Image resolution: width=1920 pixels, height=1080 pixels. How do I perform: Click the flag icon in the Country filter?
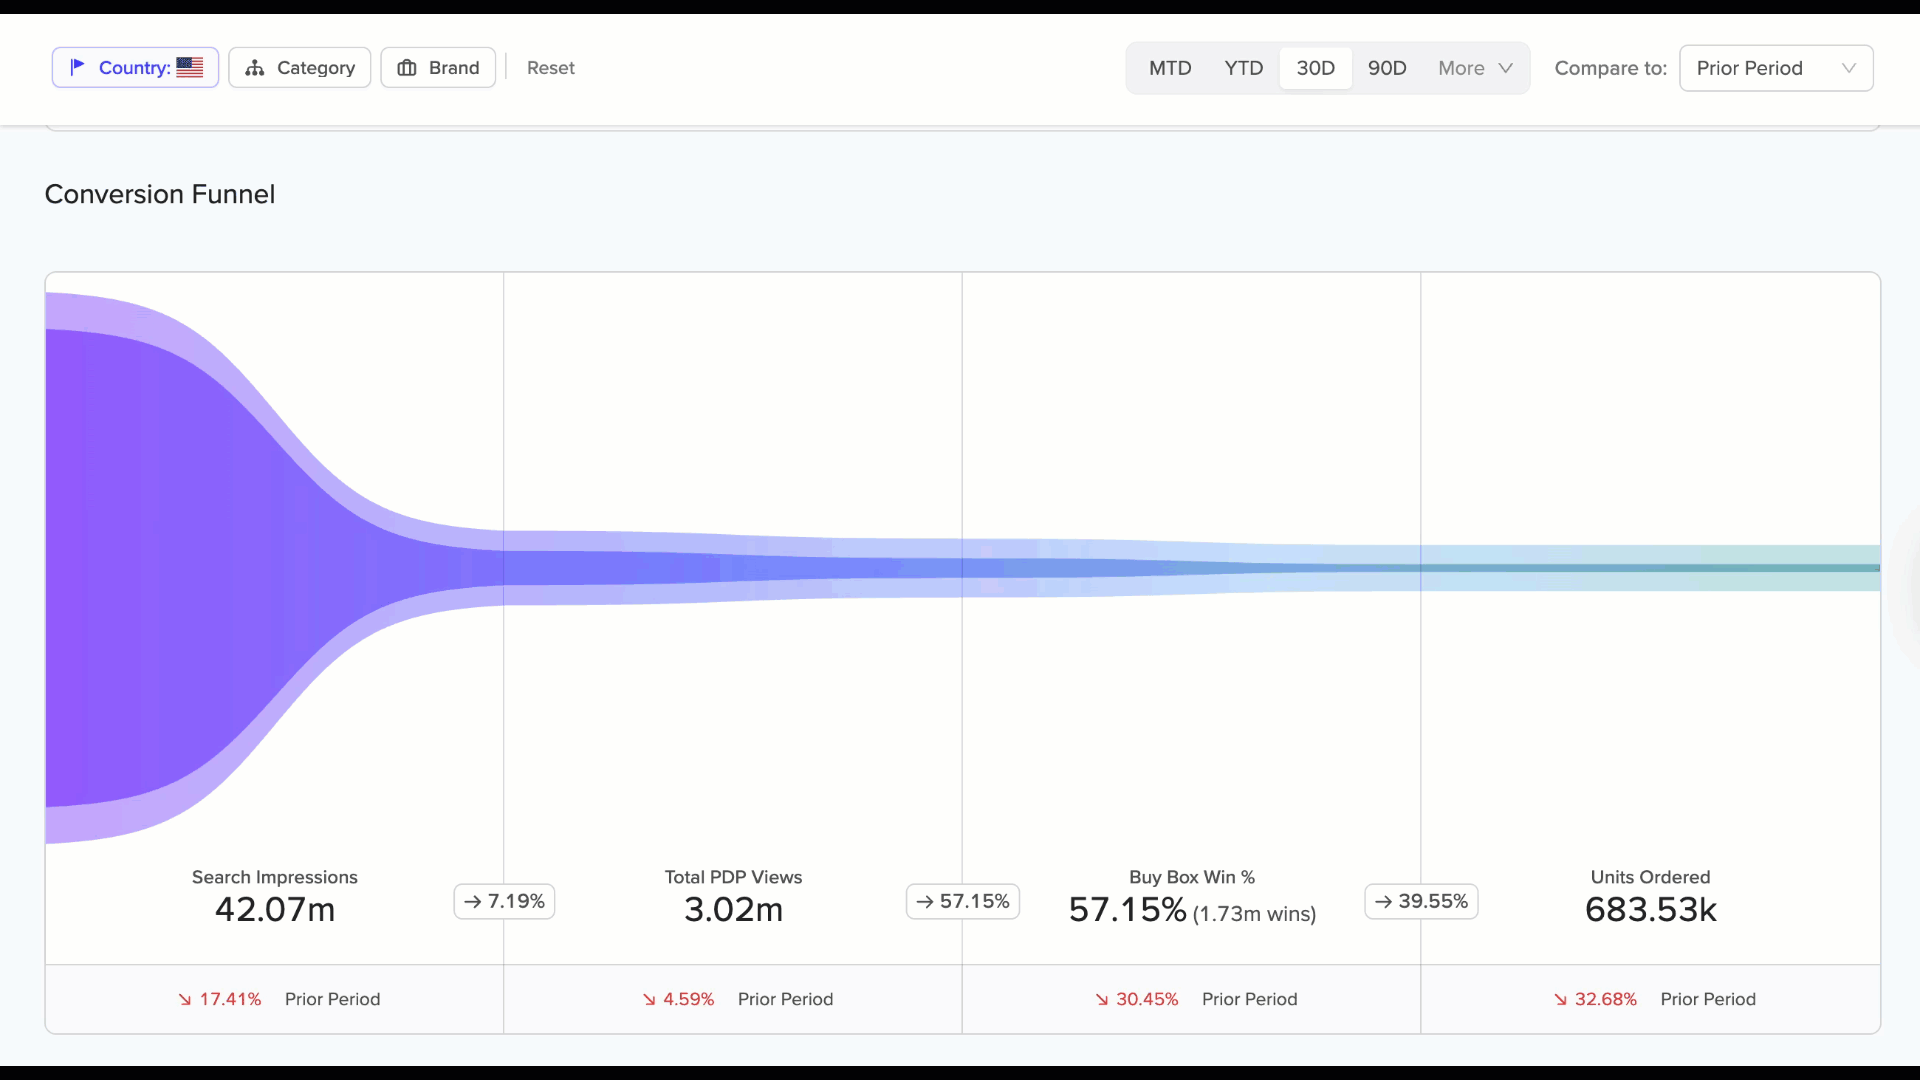click(x=77, y=67)
